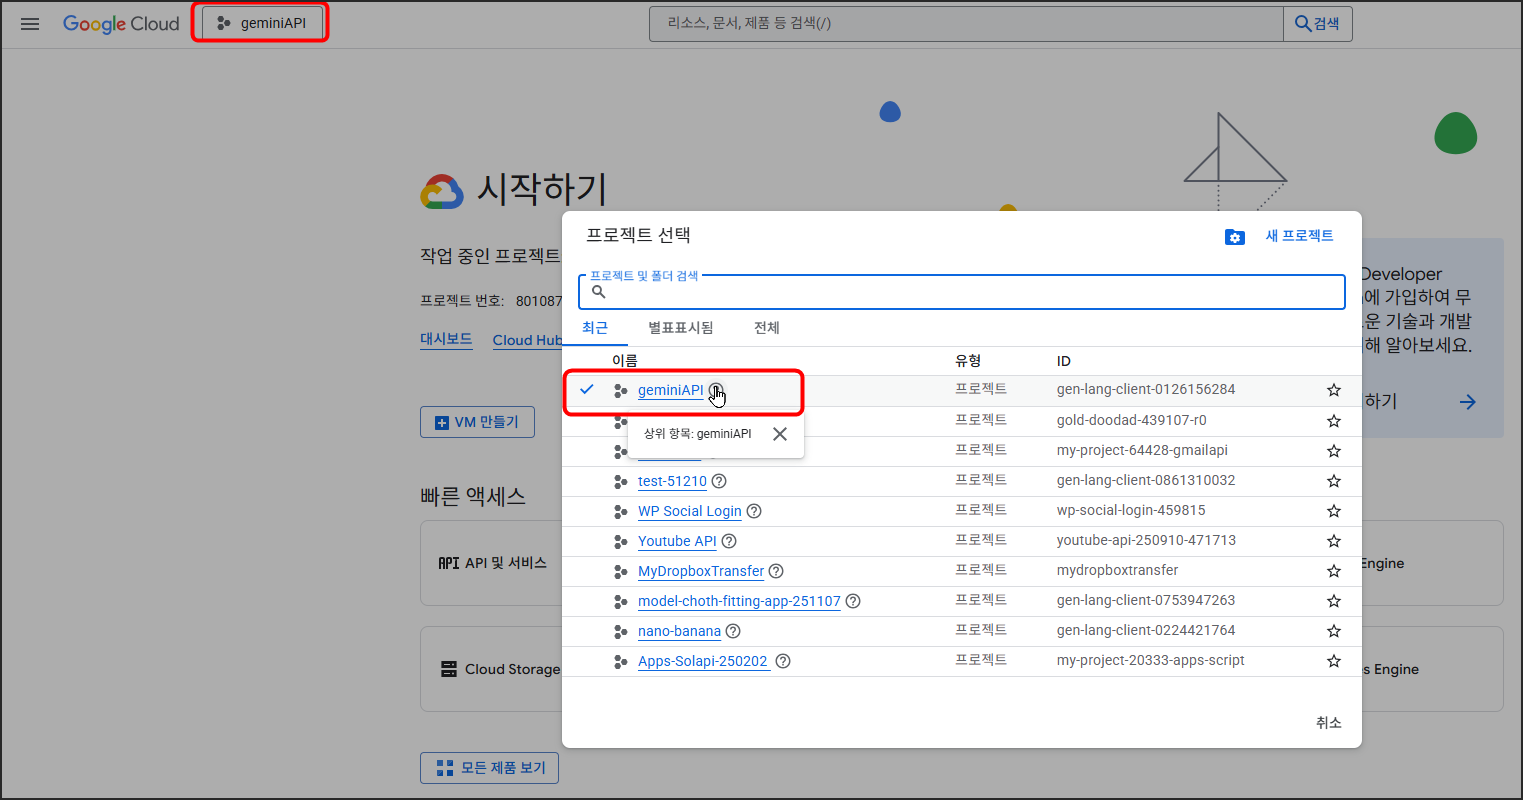
Task: Click help icon next to MyDropboxTransfer
Action: [776, 571]
